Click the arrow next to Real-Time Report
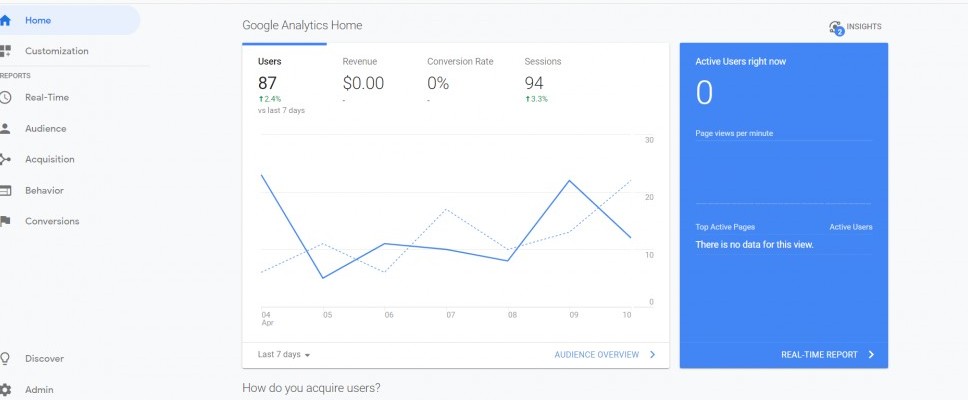This screenshot has width=968, height=400. 871,354
